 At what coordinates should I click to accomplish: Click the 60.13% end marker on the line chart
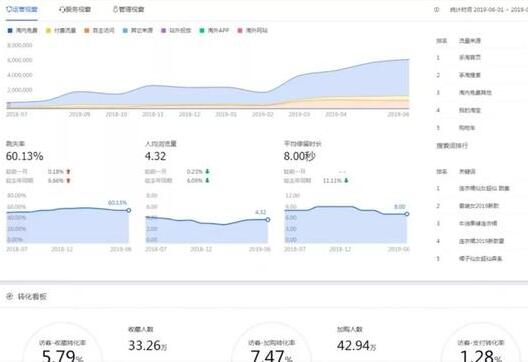(x=129, y=210)
